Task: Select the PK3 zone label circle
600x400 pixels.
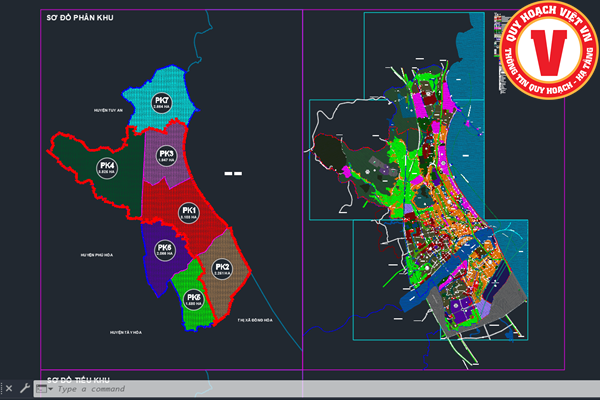Action: click(166, 155)
